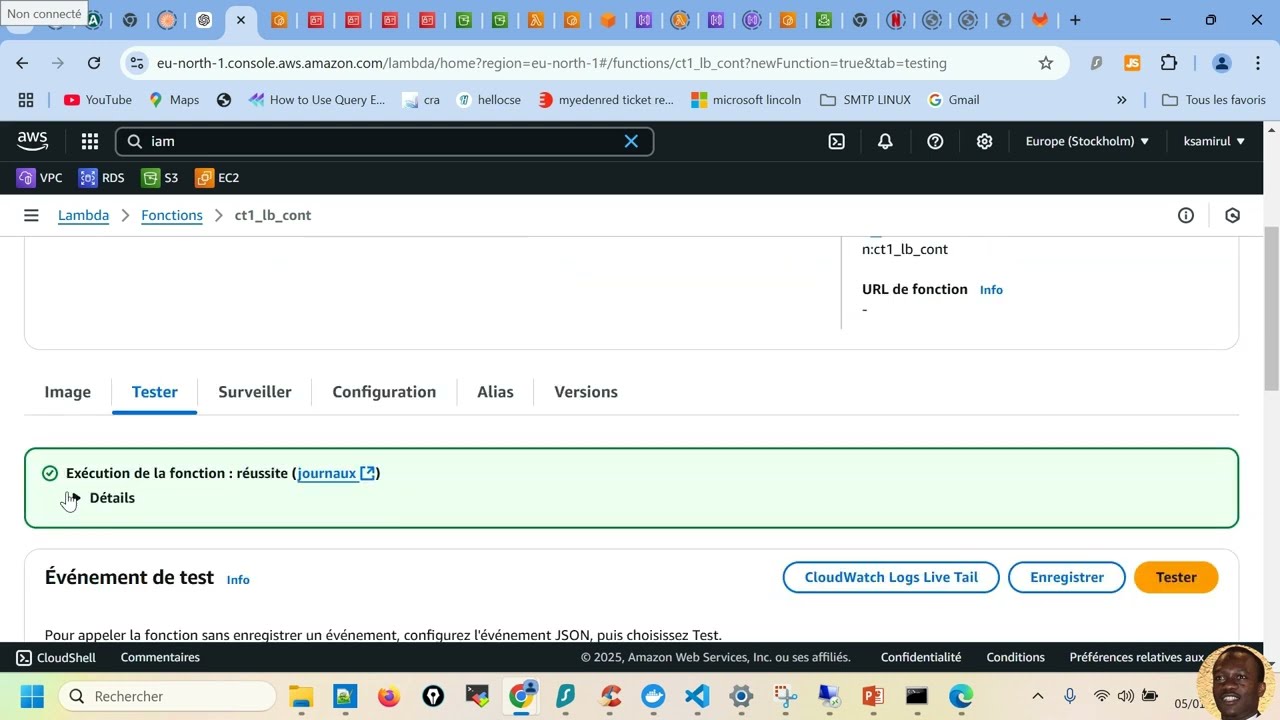Screen dimensions: 1280x720
Task: Show hidden system tray icons chevron
Action: pyautogui.click(x=1038, y=696)
